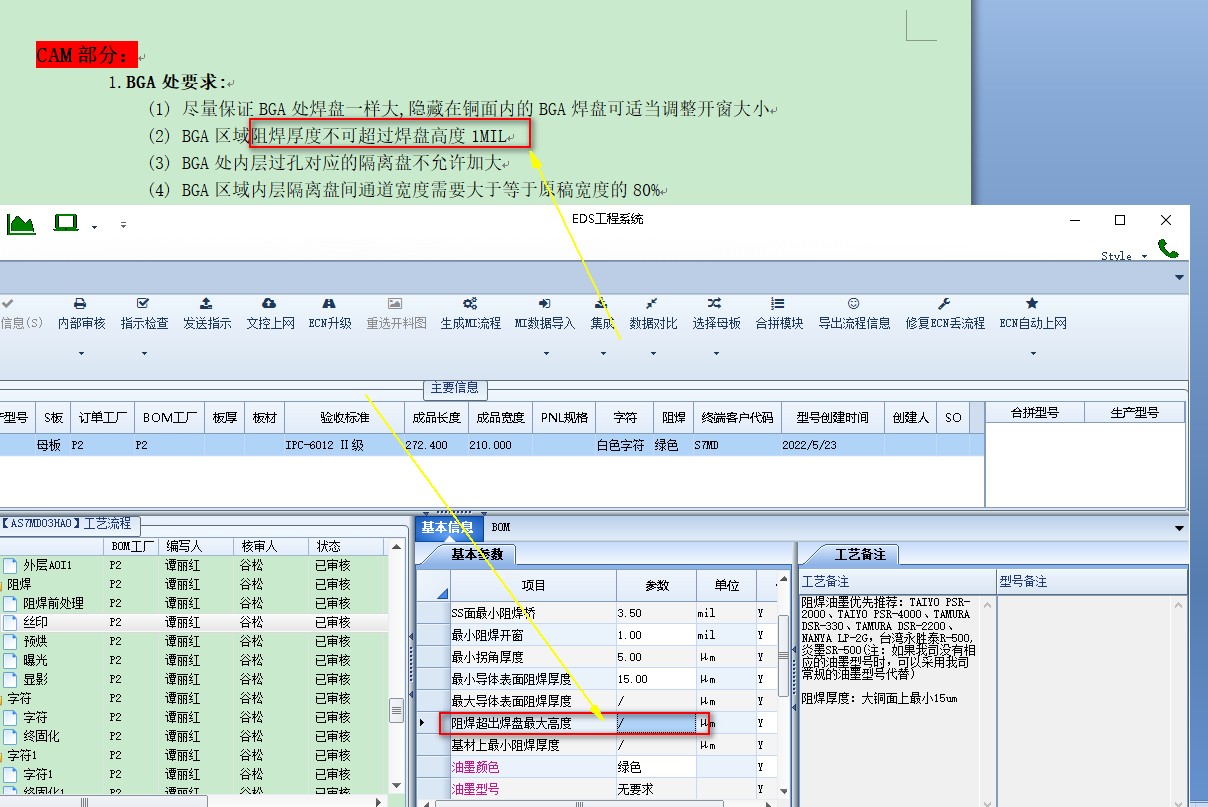Screen dimensions: 1208x807
Task: Expand the dropdown arrow under ECN自动上网
Action: click(1033, 353)
